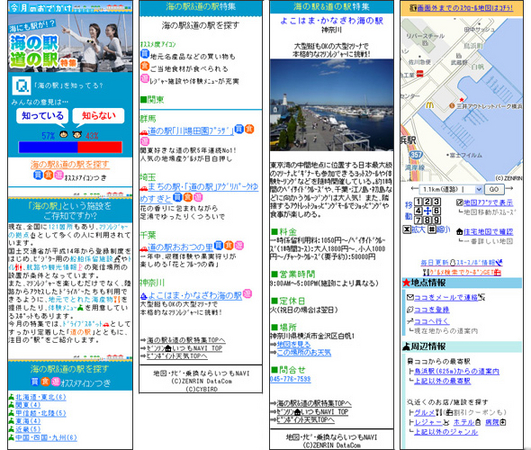531x450 pixels.
Task: Click the 縮小 zoom-out key icon
Action: coord(431,230)
